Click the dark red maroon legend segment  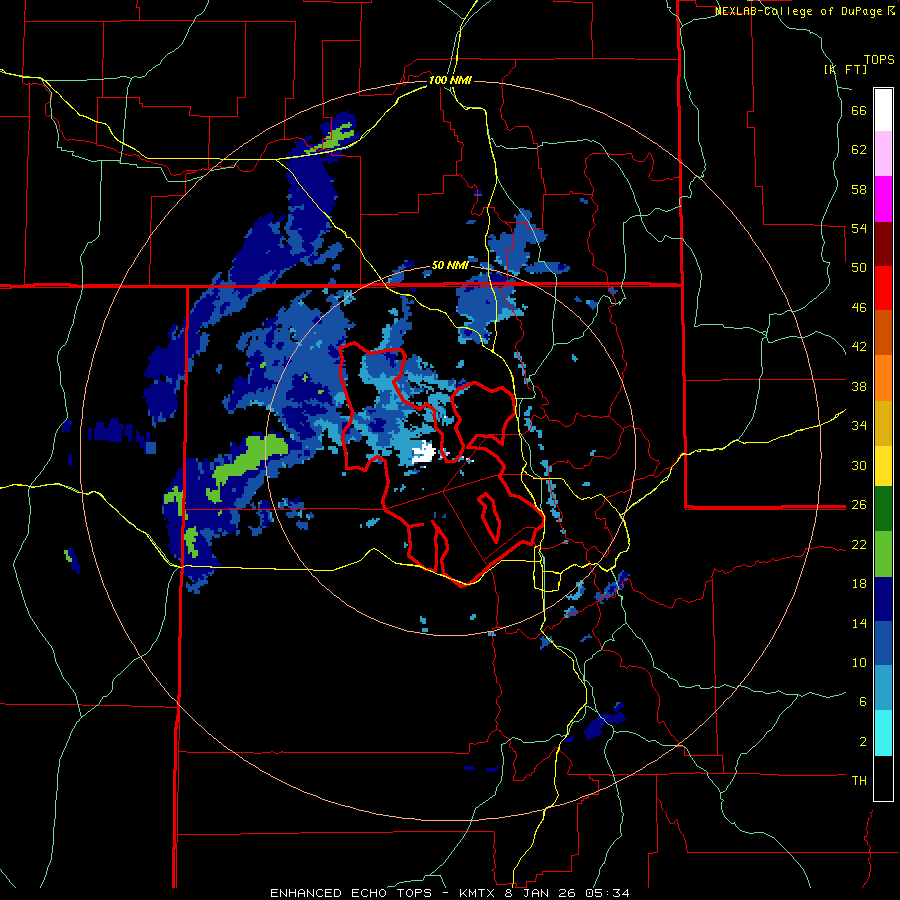pos(883,243)
